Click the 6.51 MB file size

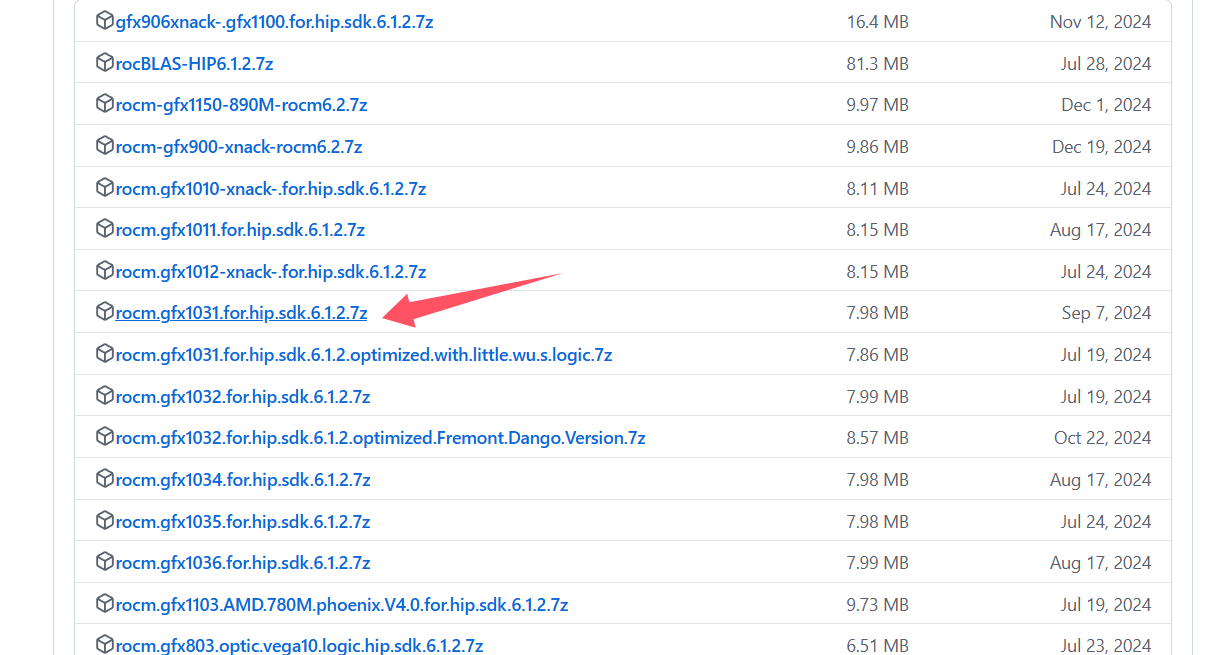coord(877,646)
